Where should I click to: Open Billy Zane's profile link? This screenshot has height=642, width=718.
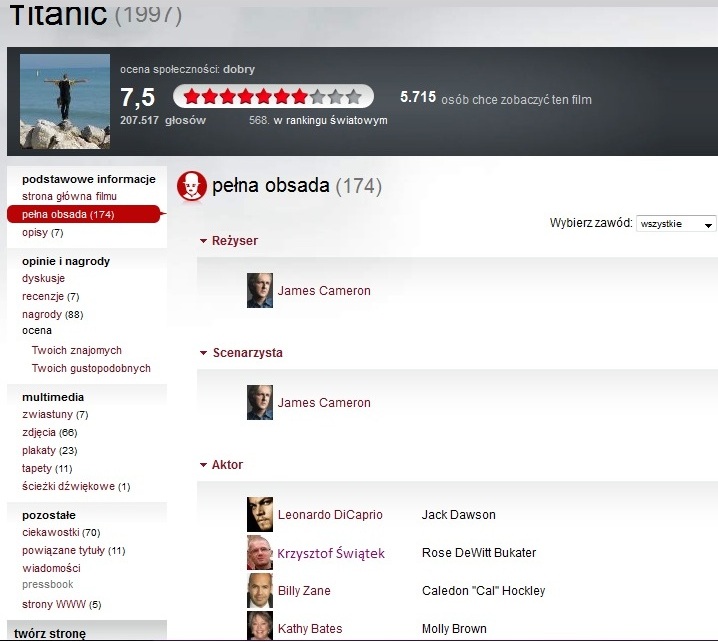coord(304,591)
